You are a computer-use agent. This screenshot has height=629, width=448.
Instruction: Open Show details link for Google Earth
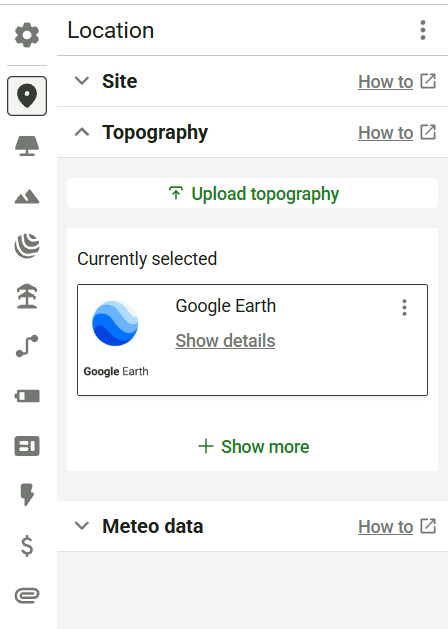point(225,341)
